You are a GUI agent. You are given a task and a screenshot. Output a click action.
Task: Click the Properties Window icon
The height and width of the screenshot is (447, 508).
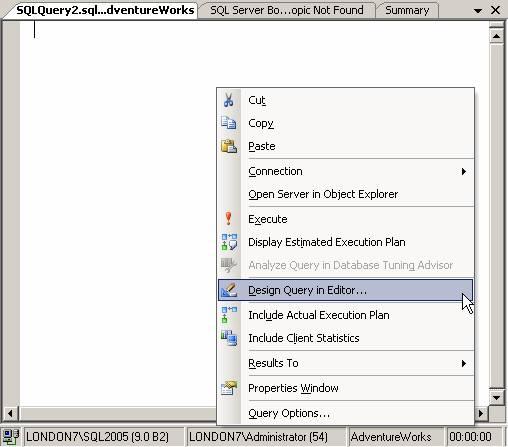(229, 388)
